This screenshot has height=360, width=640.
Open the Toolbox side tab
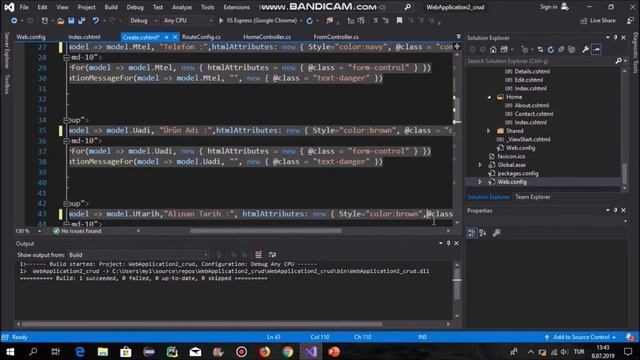tap(7, 84)
